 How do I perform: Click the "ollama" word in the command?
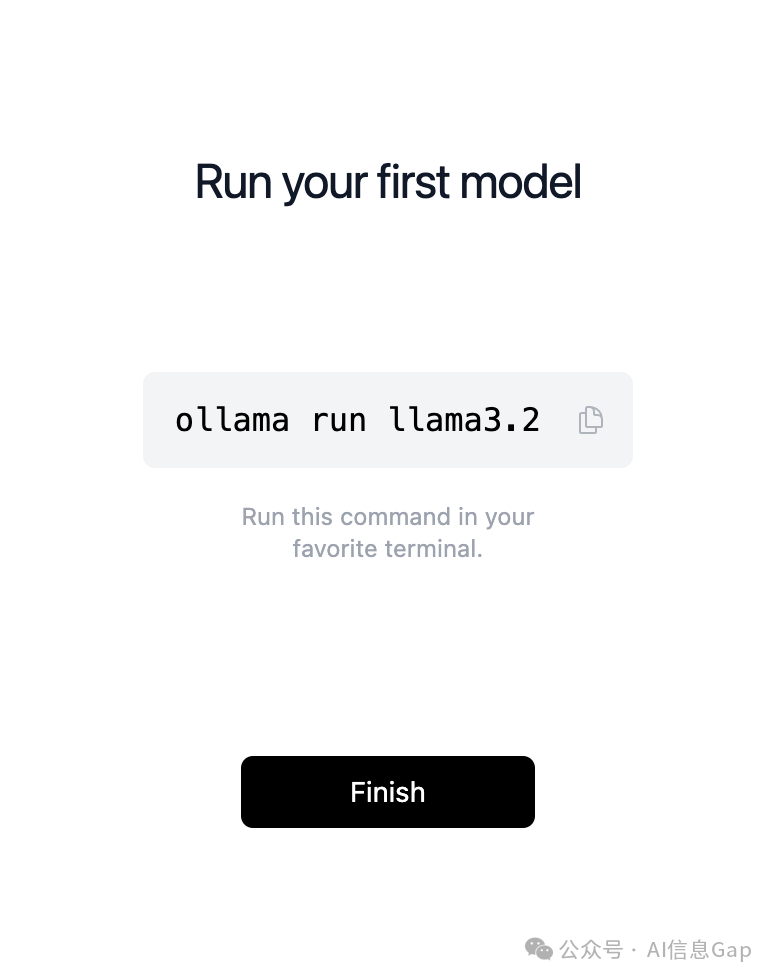[232, 420]
